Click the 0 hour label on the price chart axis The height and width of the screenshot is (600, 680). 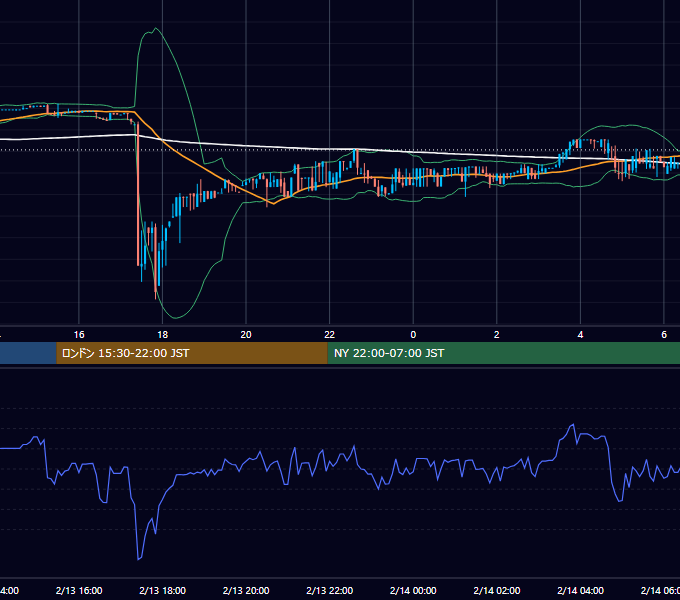pyautogui.click(x=413, y=335)
